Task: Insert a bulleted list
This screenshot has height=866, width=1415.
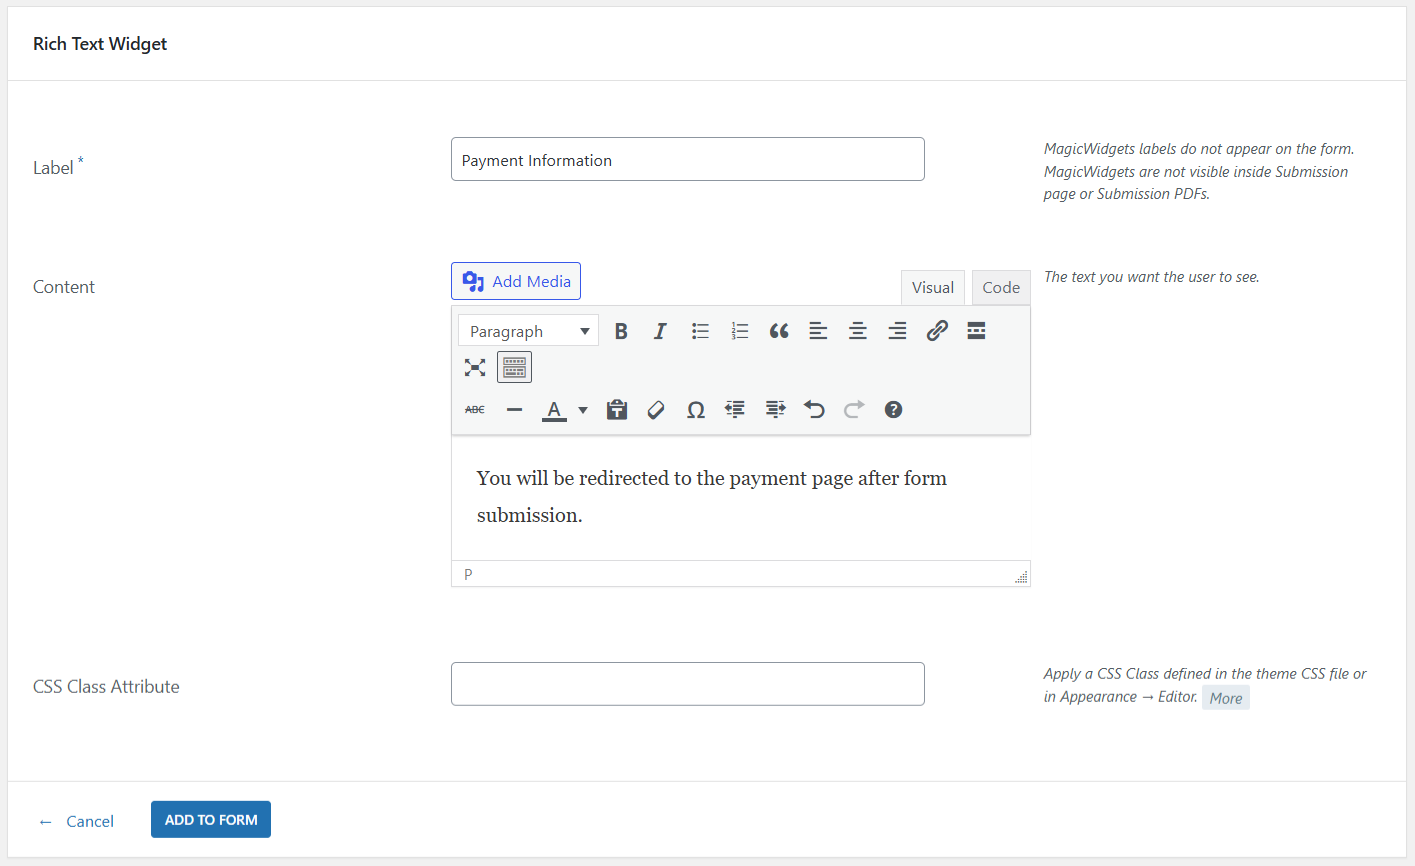Action: coord(700,331)
